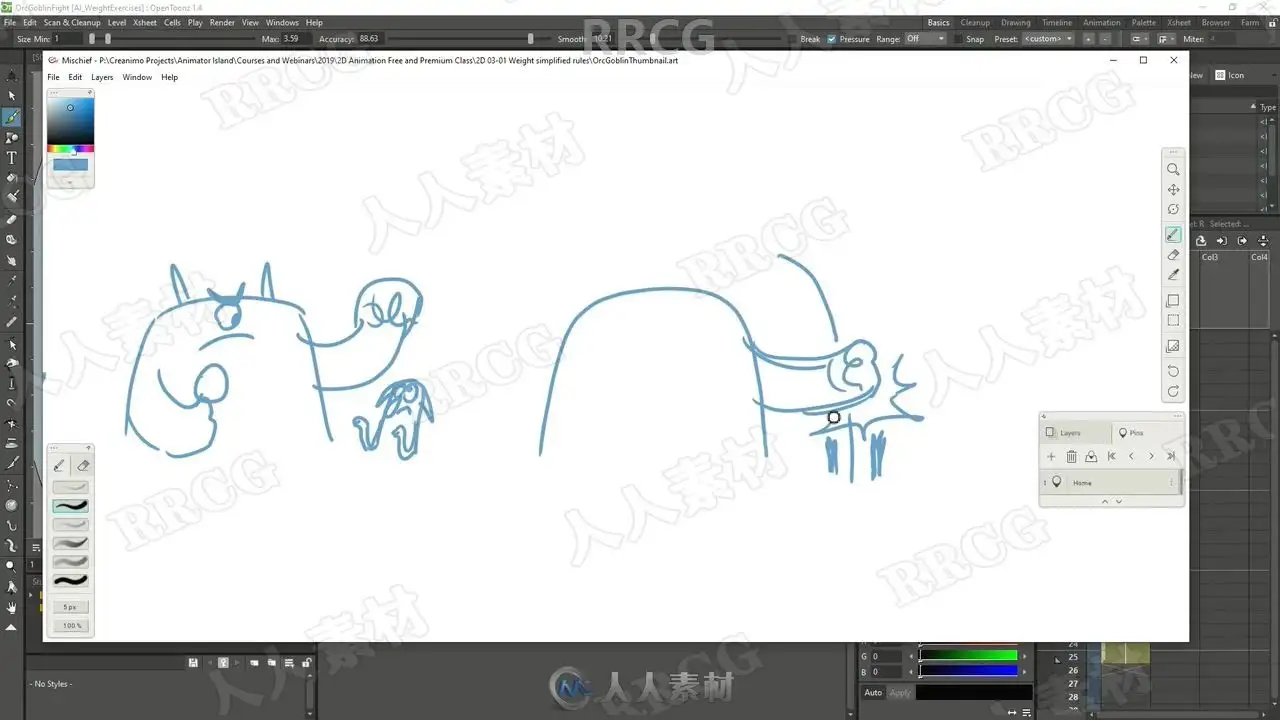Click the blue B channel slider
This screenshot has width=1280, height=720.
(968, 671)
